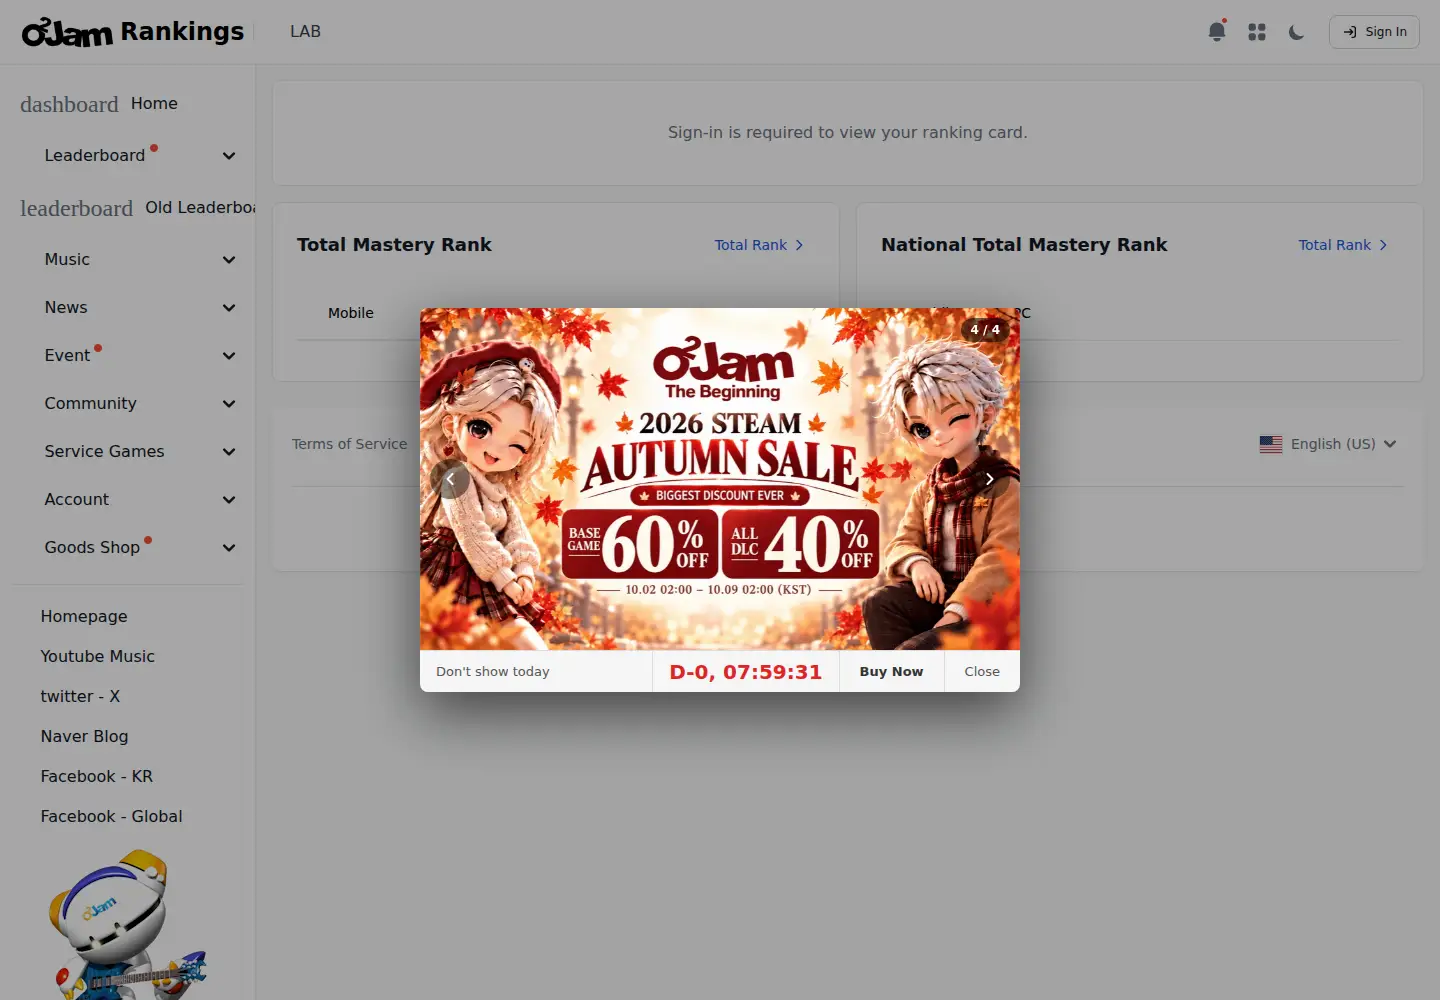Open Total Rank link in Total Mastery

click(x=759, y=245)
